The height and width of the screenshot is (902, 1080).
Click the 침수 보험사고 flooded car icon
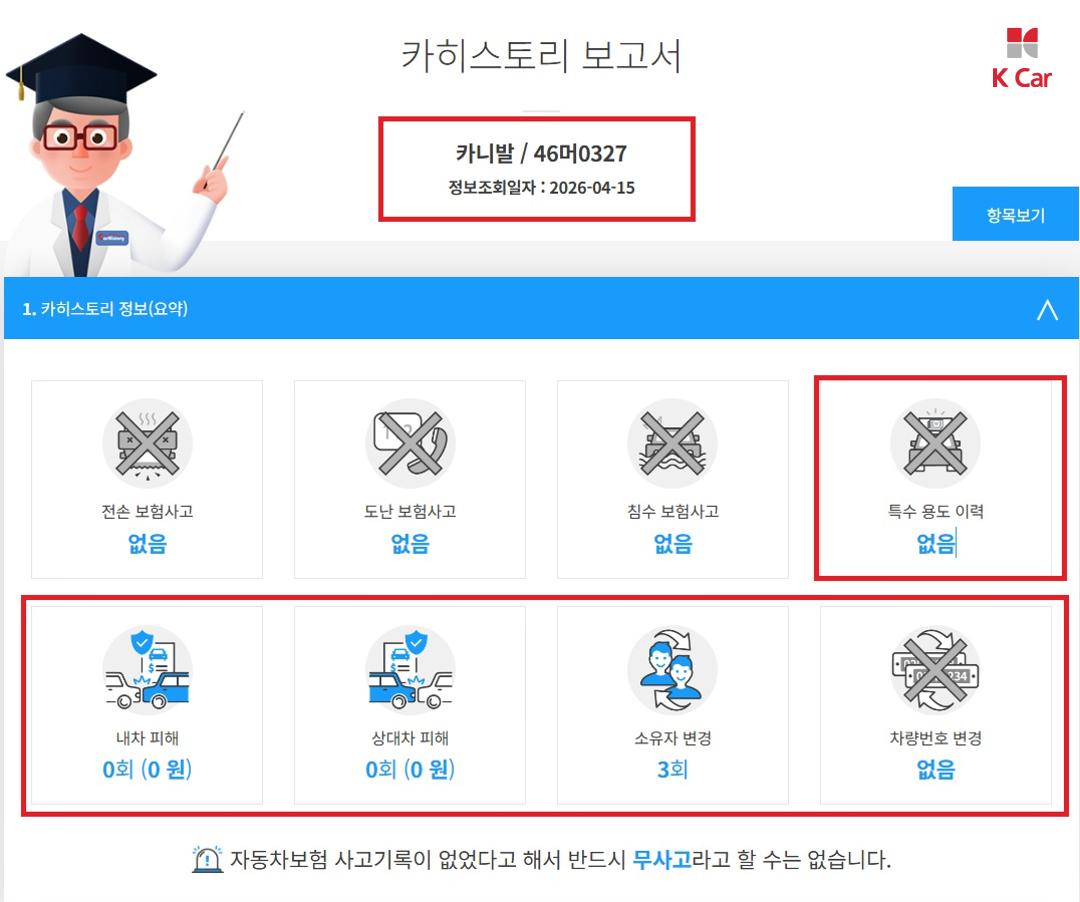pos(672,443)
